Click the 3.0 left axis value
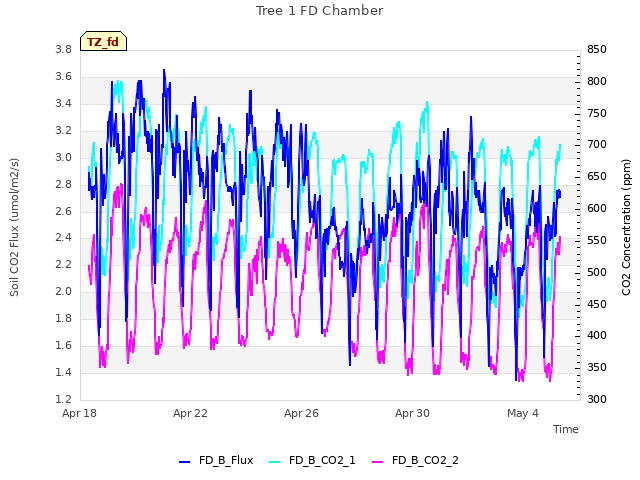The width and height of the screenshot is (640, 480). coord(64,158)
